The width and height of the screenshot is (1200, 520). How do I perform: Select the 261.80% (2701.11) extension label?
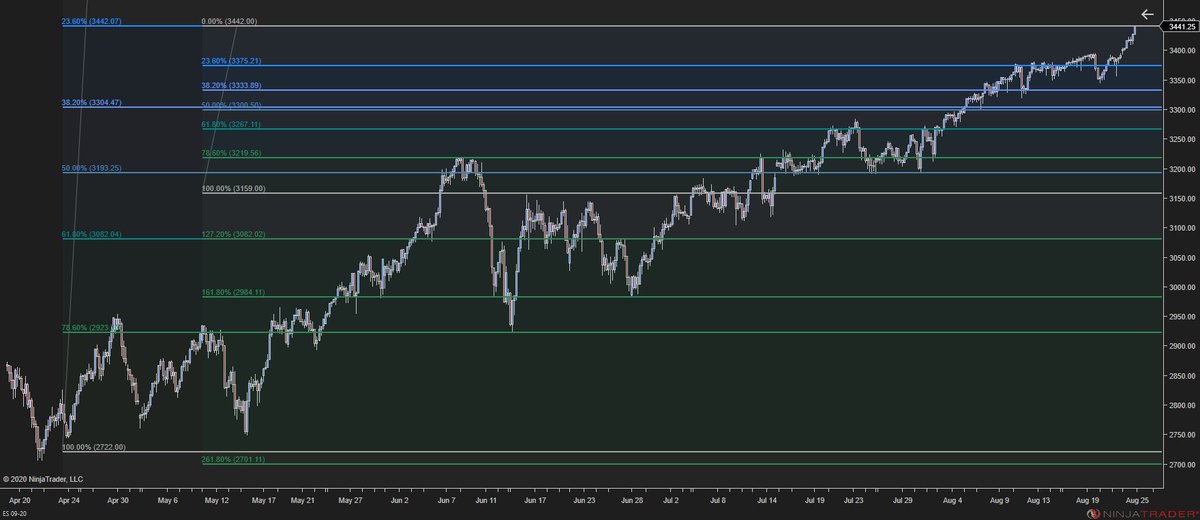tap(236, 459)
